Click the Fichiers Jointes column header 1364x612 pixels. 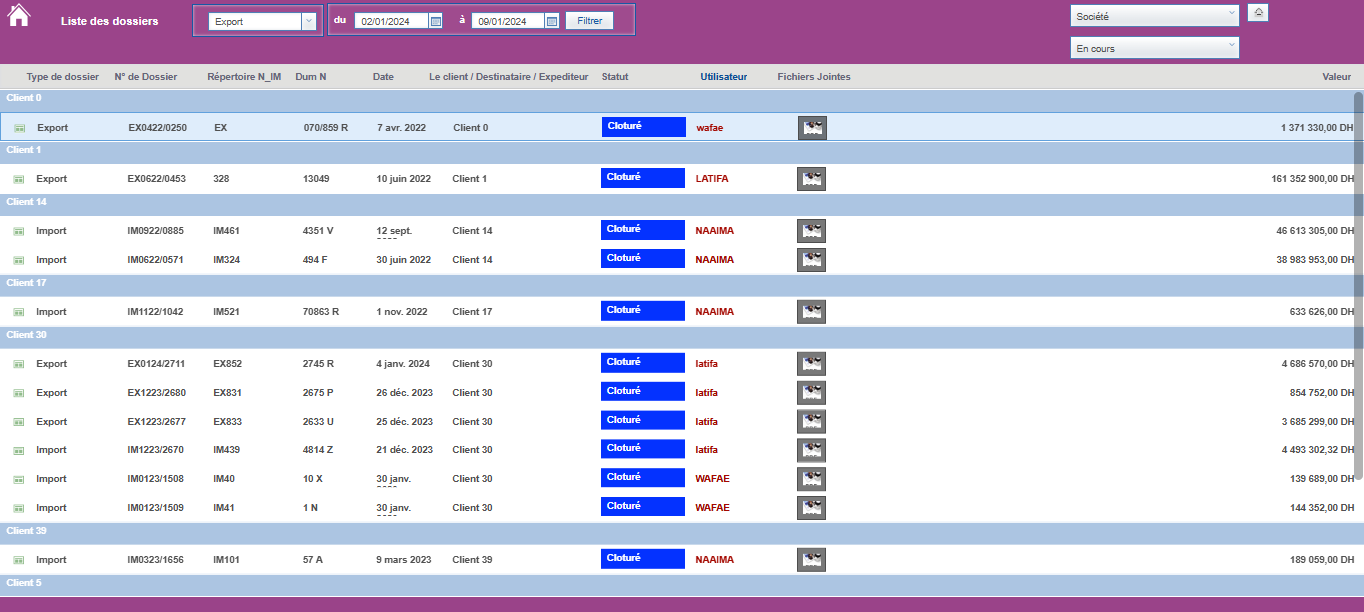[x=814, y=77]
